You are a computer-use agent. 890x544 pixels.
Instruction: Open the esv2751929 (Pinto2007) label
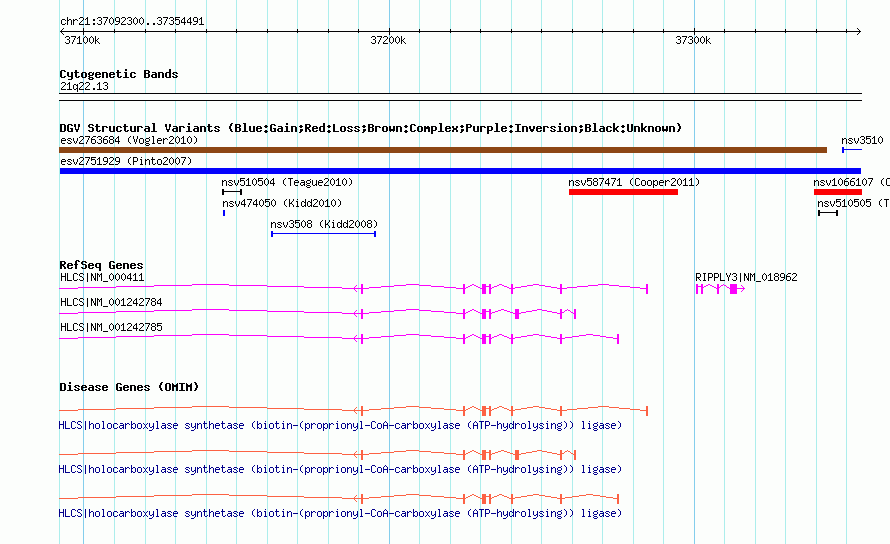coord(126,161)
